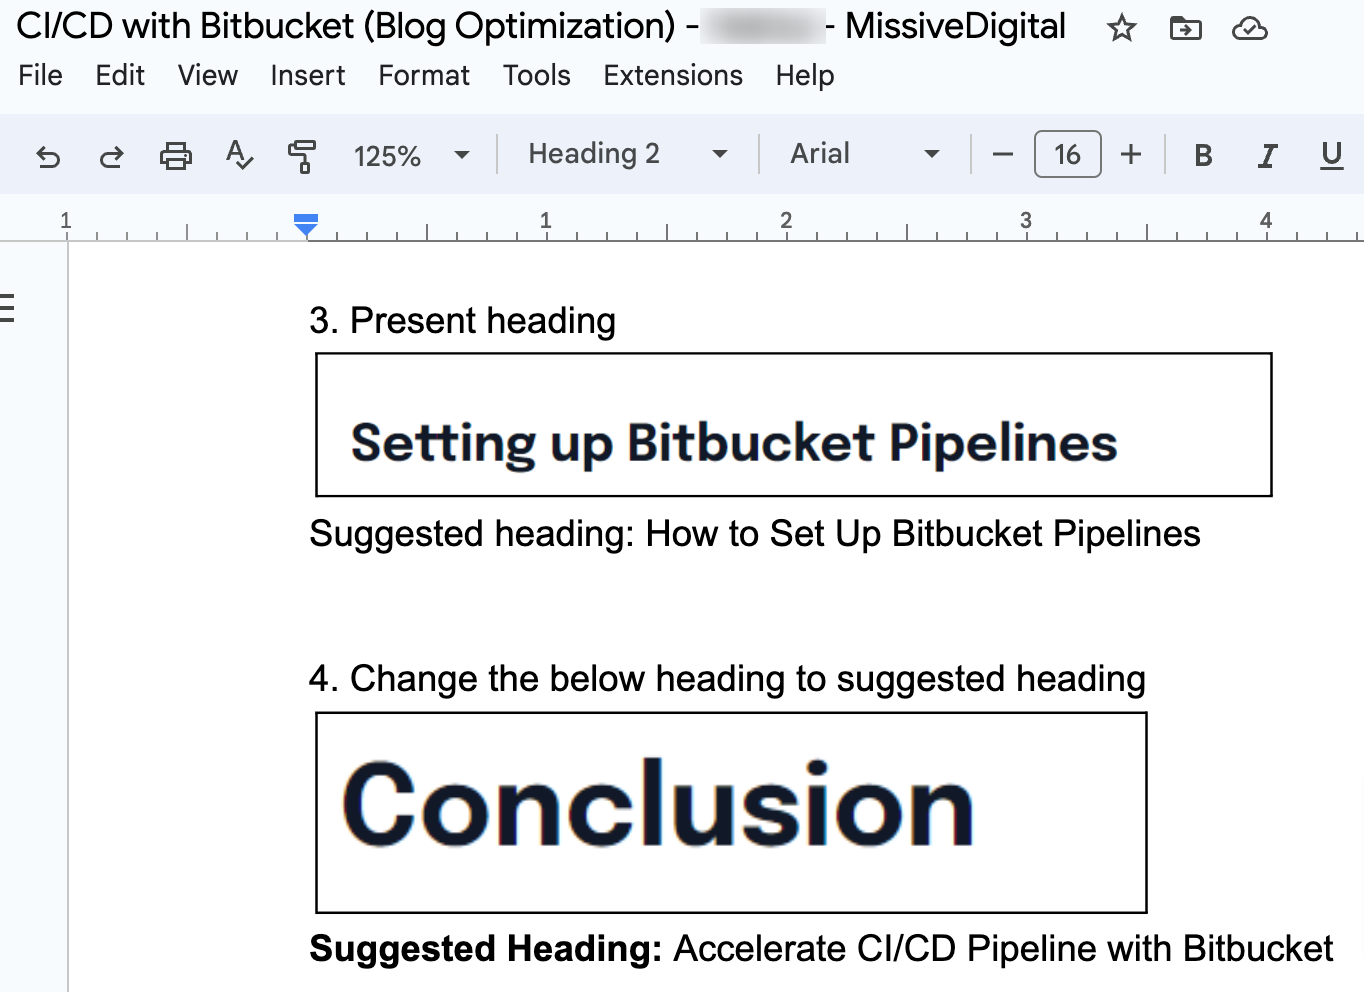This screenshot has height=992, width=1364.
Task: Increase font size with plus button
Action: 1131,155
